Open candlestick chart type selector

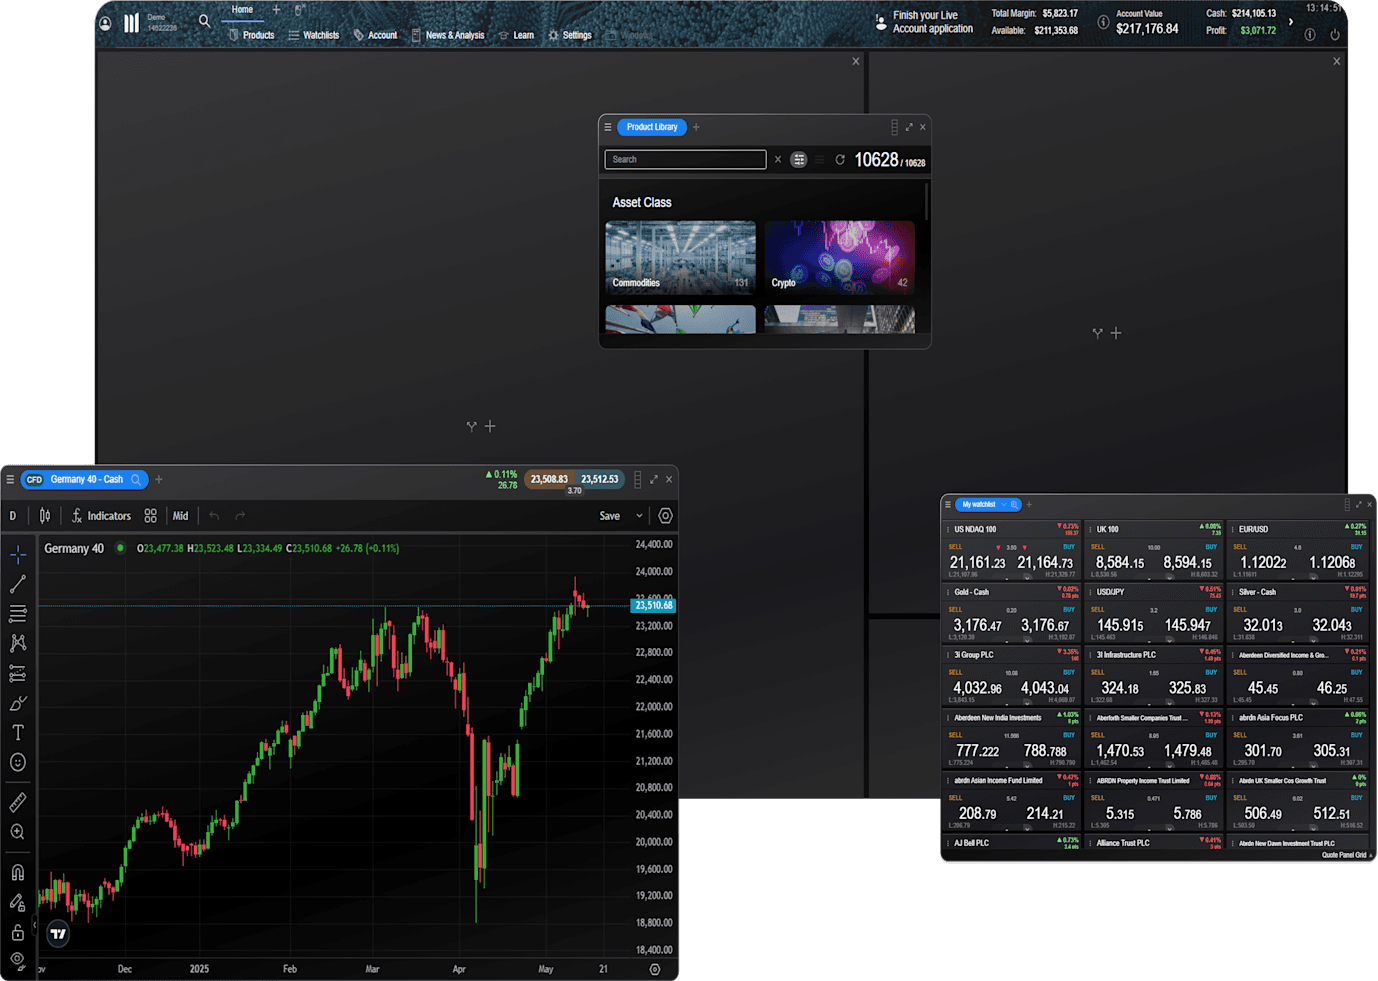coord(45,516)
